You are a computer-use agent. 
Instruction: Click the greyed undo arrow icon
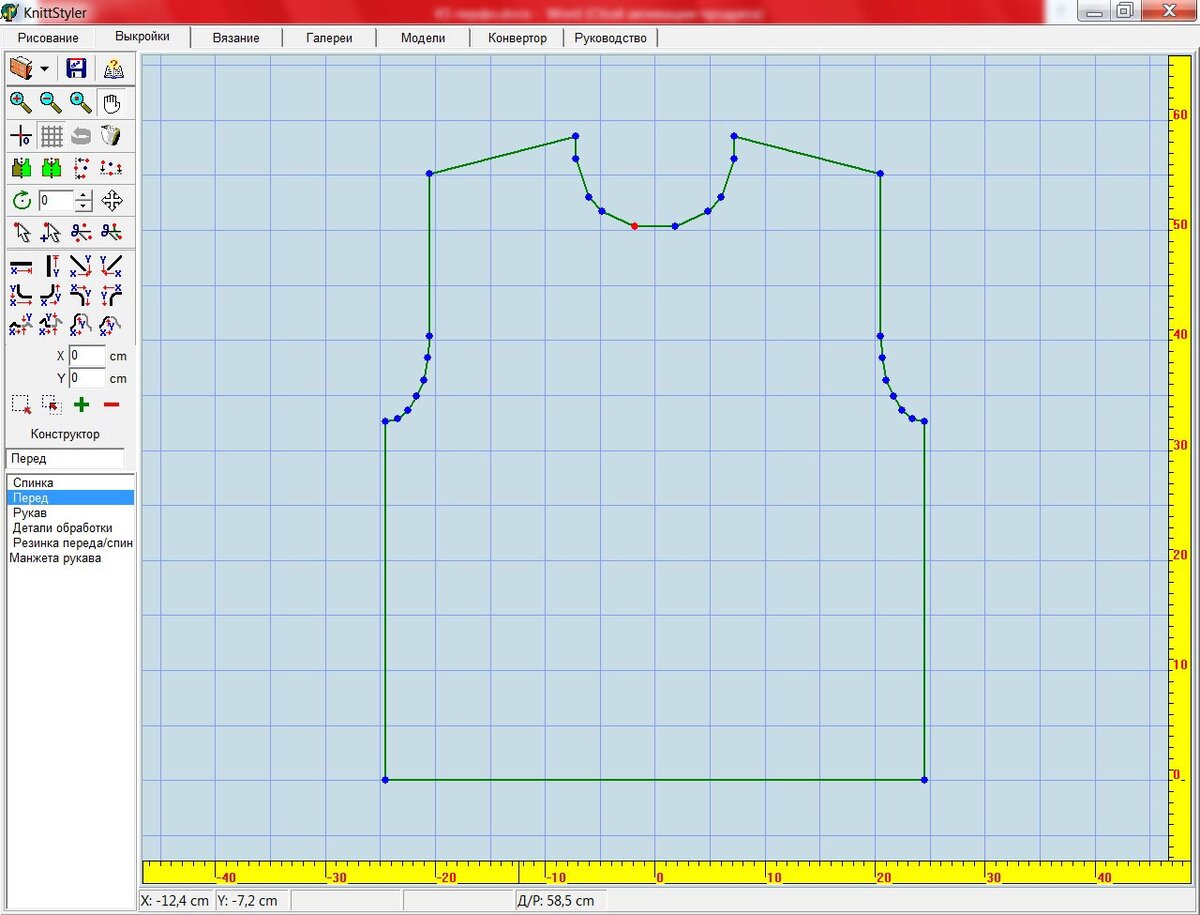coord(81,136)
